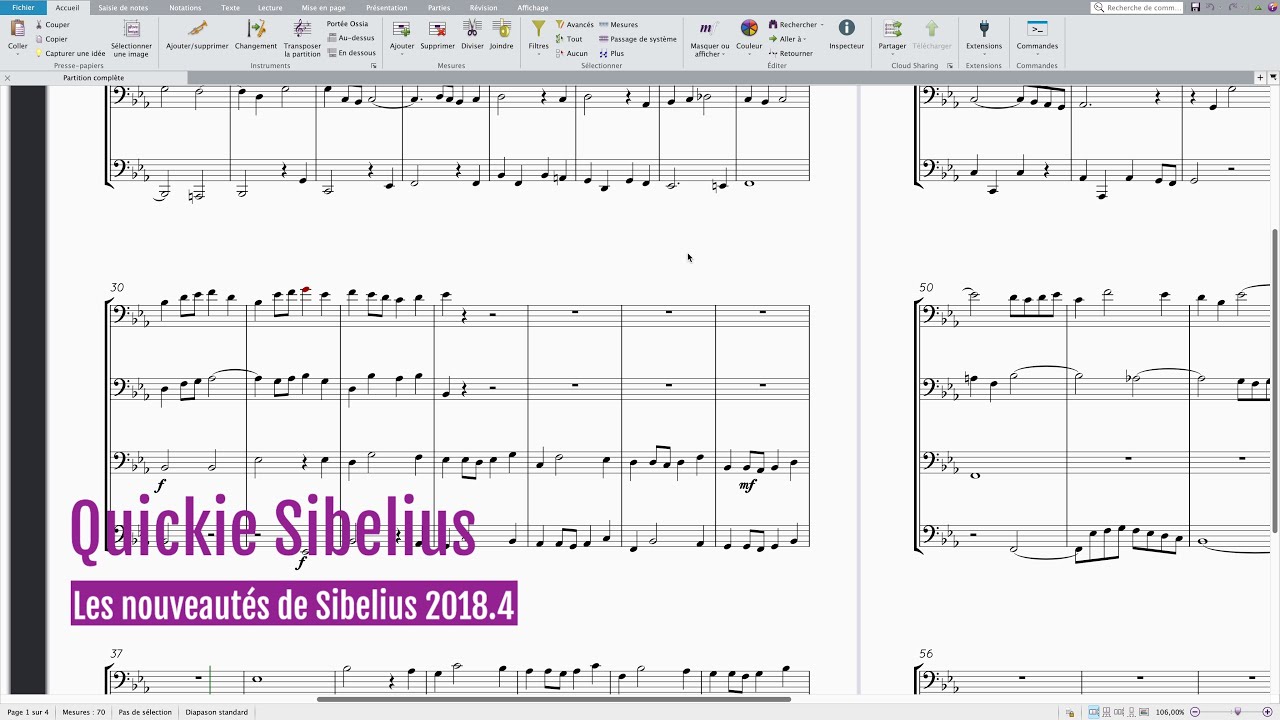This screenshot has height=720, width=1280.
Task: Click the horizontal scrollbar
Action: [554, 699]
